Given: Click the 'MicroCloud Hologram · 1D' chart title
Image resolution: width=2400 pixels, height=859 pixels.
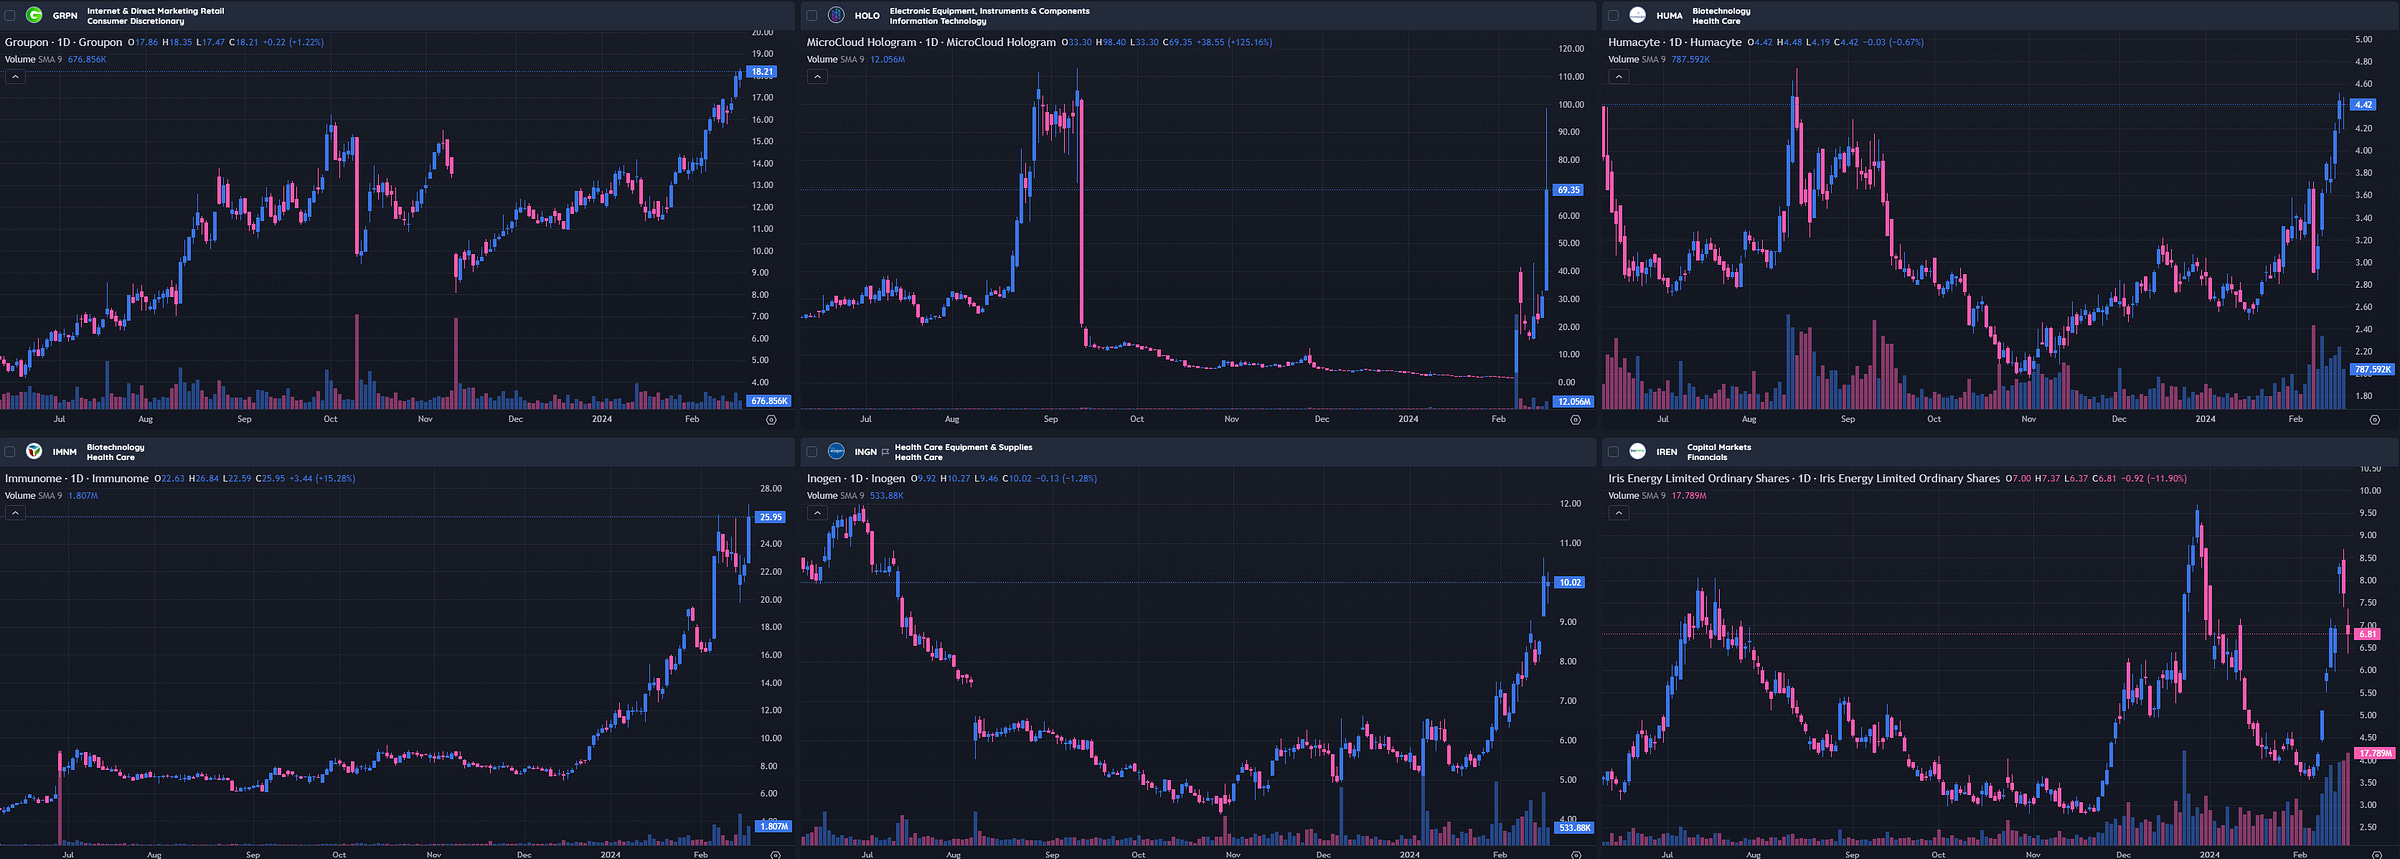Looking at the screenshot, I should coord(931,42).
